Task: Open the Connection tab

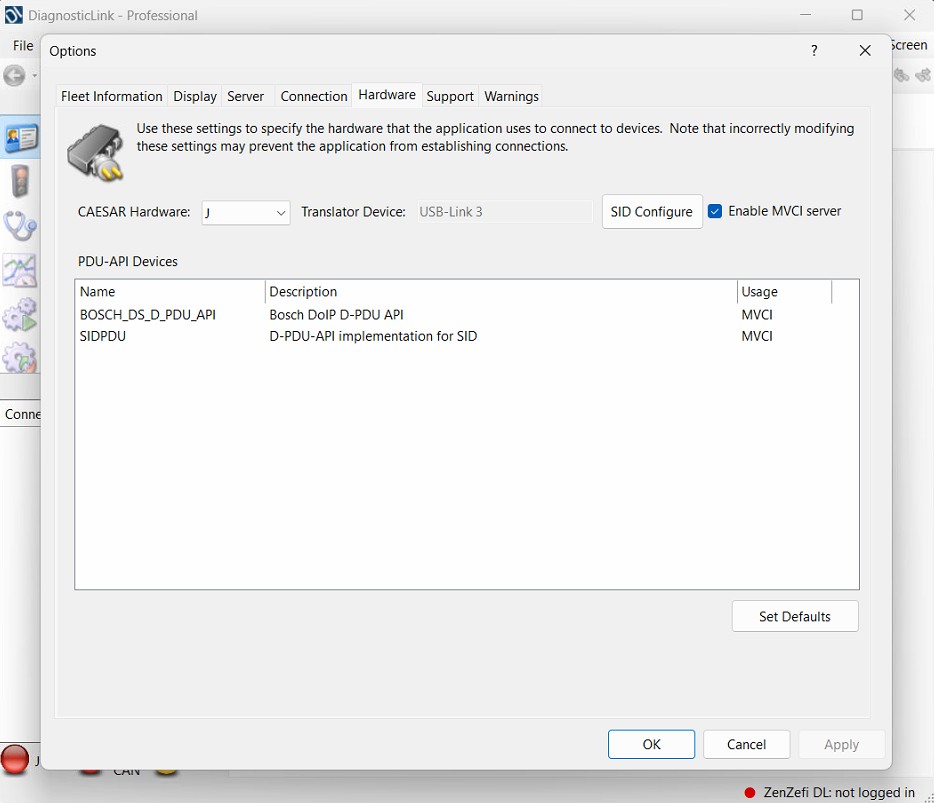Action: point(314,96)
